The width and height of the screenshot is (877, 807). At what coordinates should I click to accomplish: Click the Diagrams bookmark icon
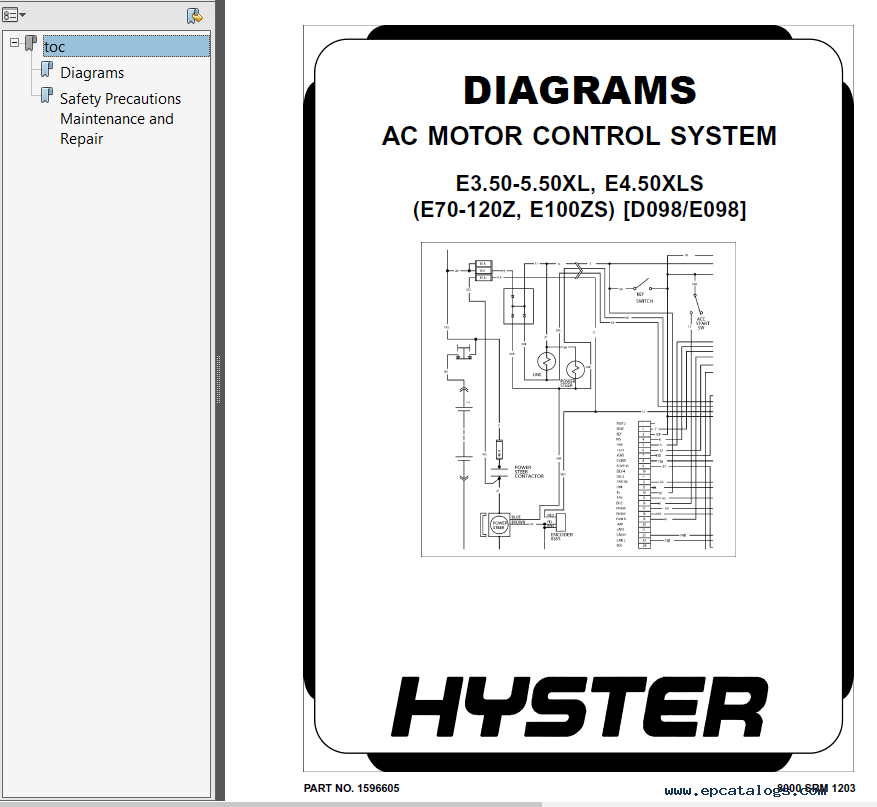[x=47, y=70]
